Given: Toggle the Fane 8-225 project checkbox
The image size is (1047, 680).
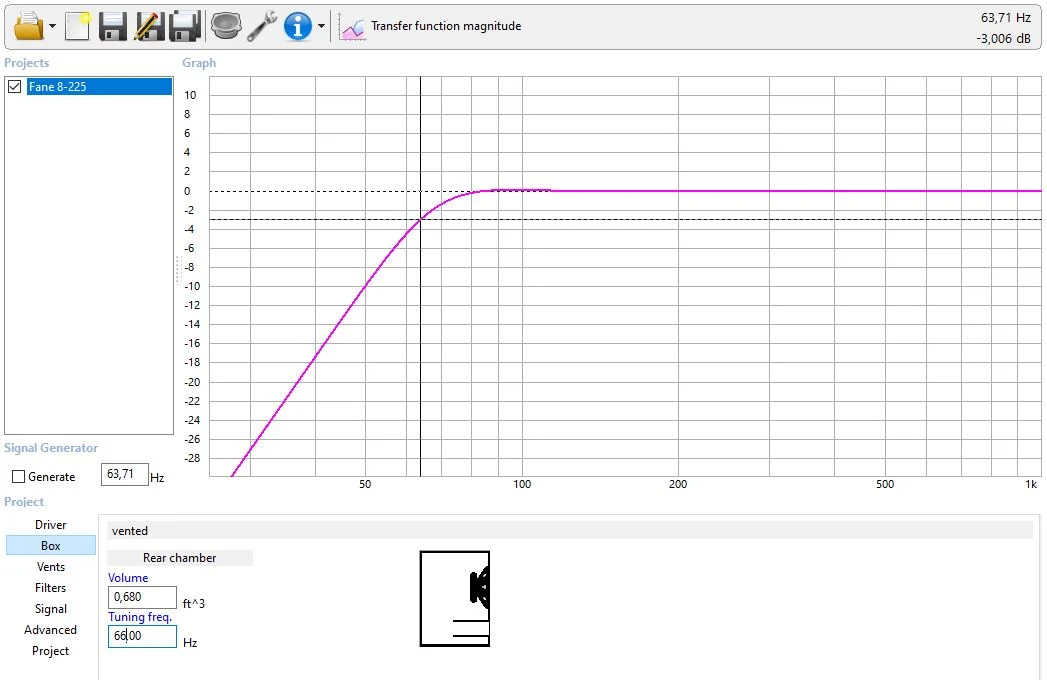Looking at the screenshot, I should pos(14,86).
